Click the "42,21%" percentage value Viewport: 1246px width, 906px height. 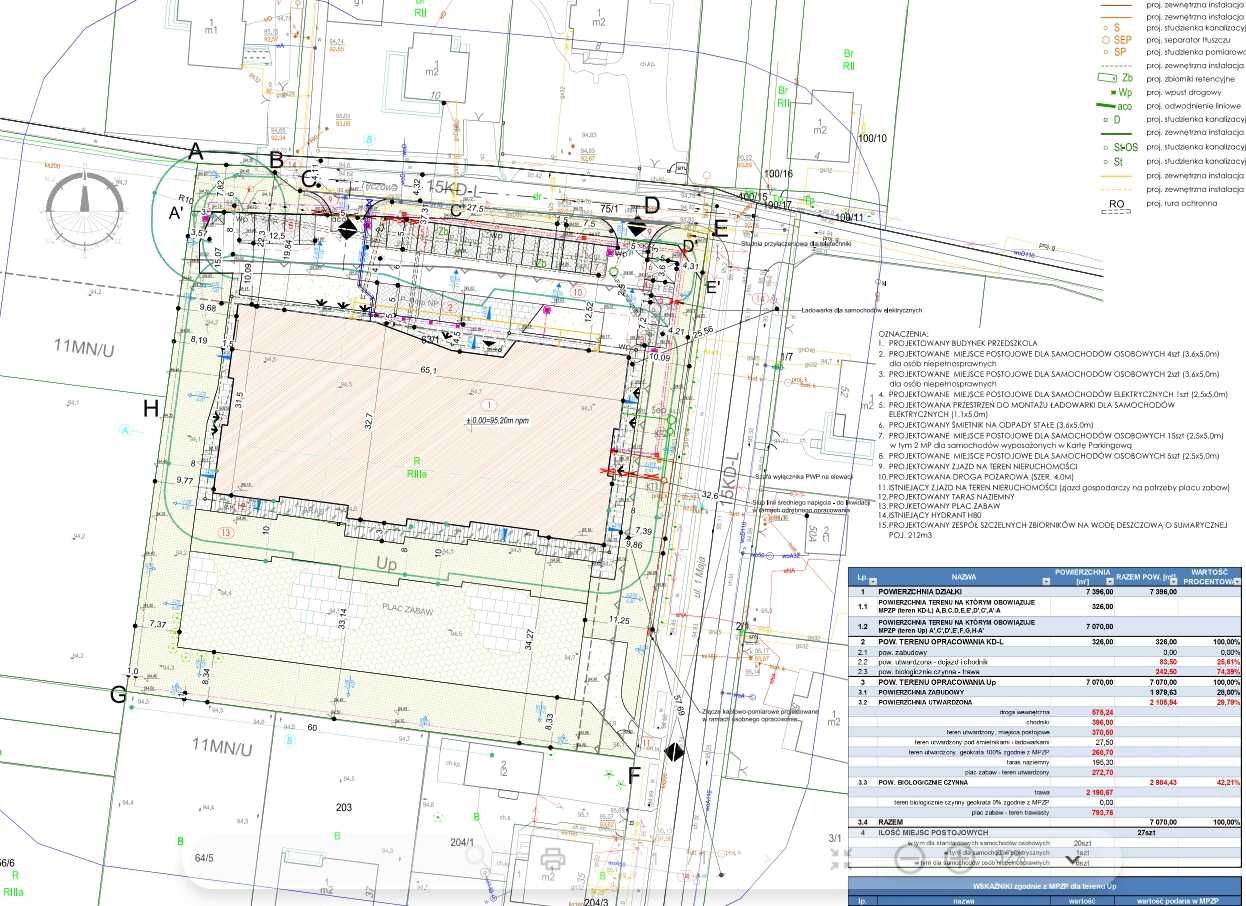click(1226, 781)
